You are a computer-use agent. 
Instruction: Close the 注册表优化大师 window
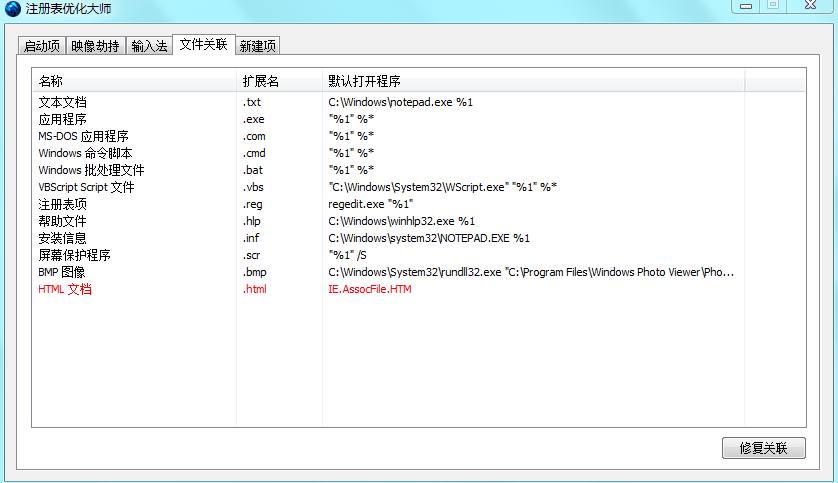810,5
